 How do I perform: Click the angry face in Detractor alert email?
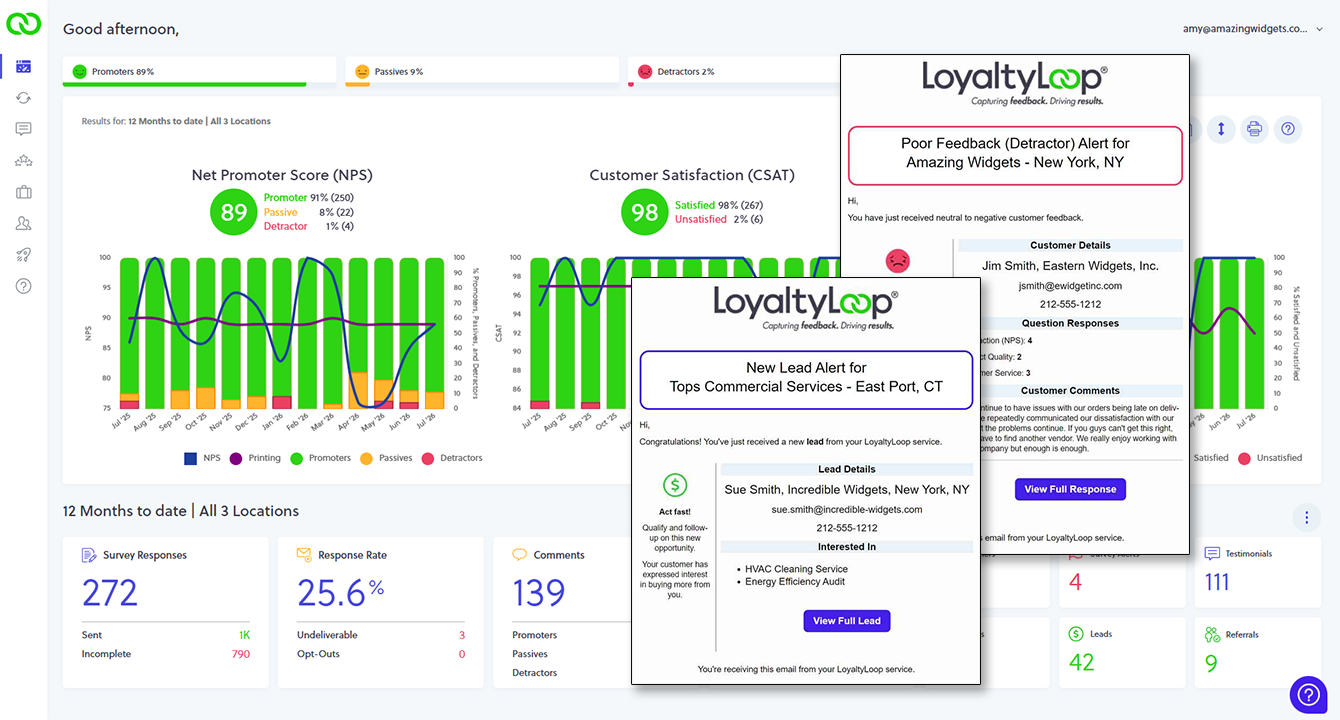(x=898, y=261)
